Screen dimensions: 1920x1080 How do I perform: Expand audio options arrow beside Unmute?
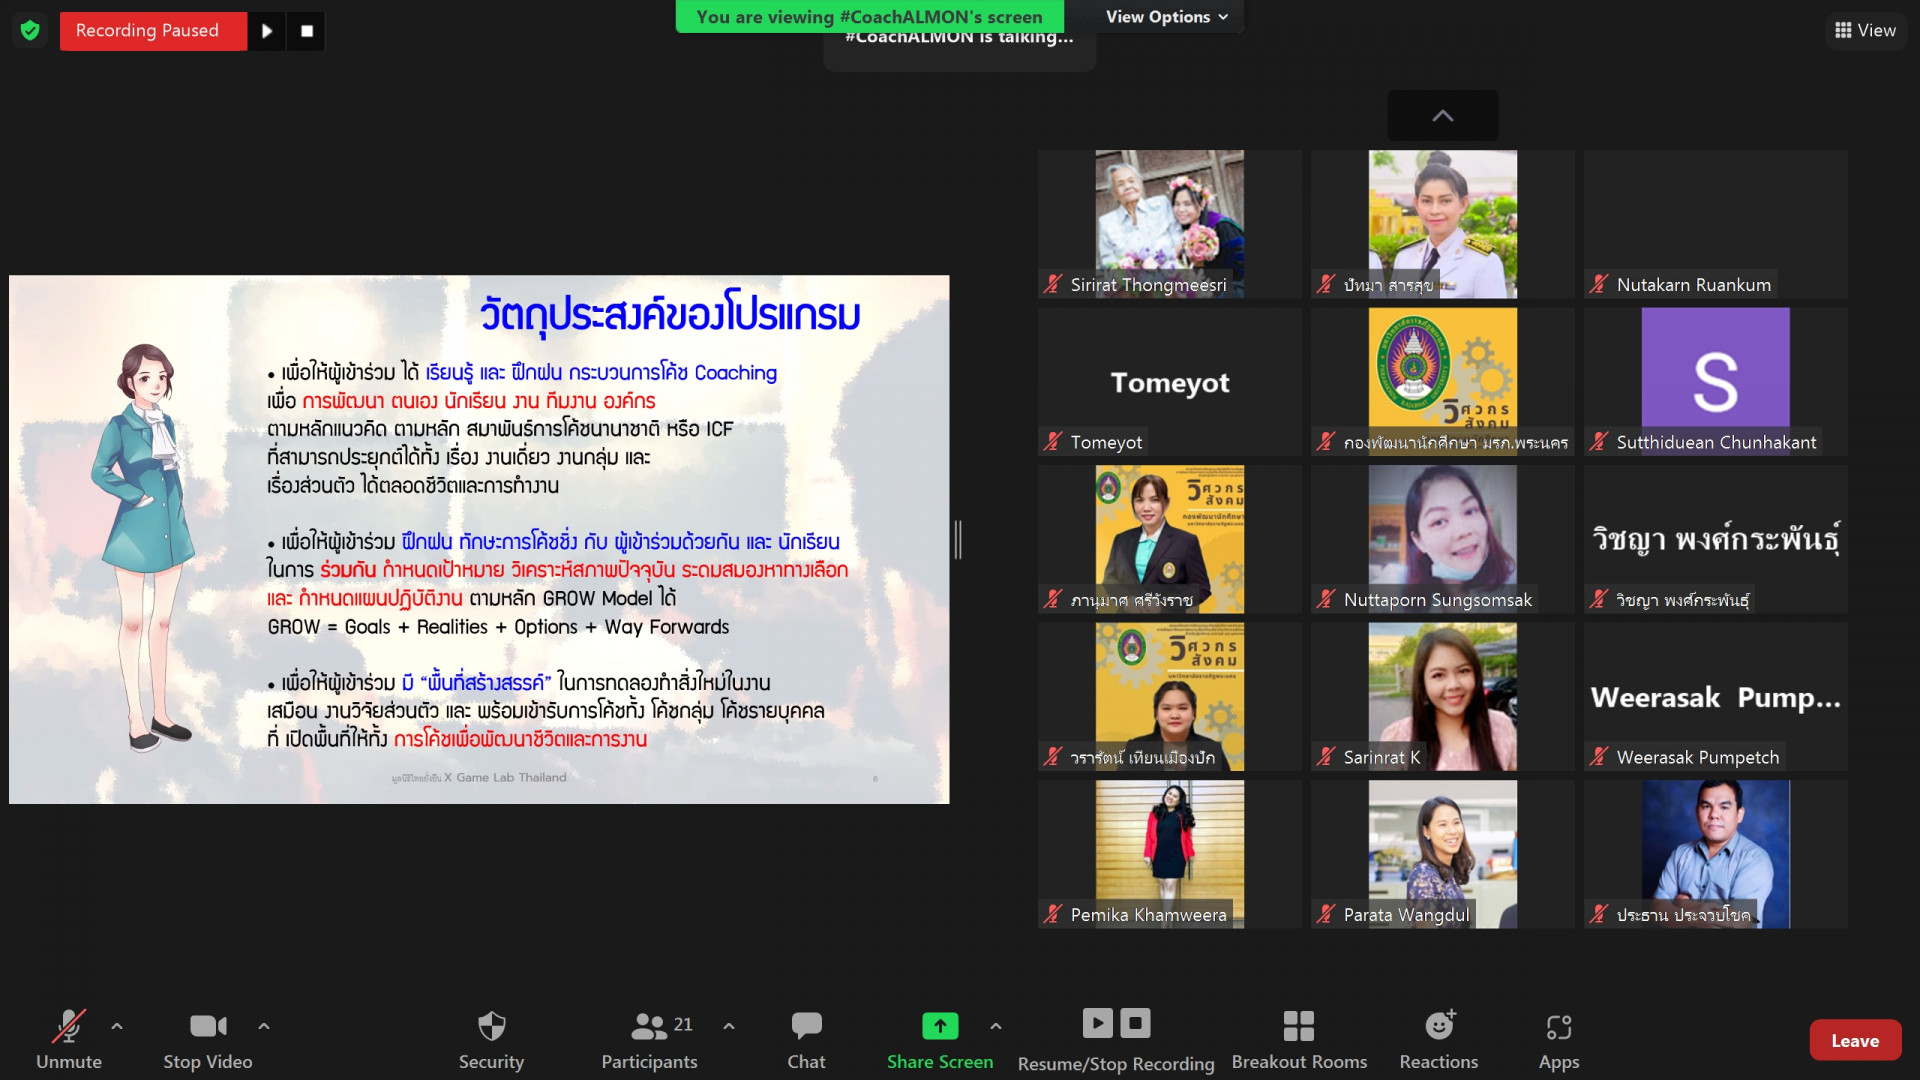[117, 1026]
